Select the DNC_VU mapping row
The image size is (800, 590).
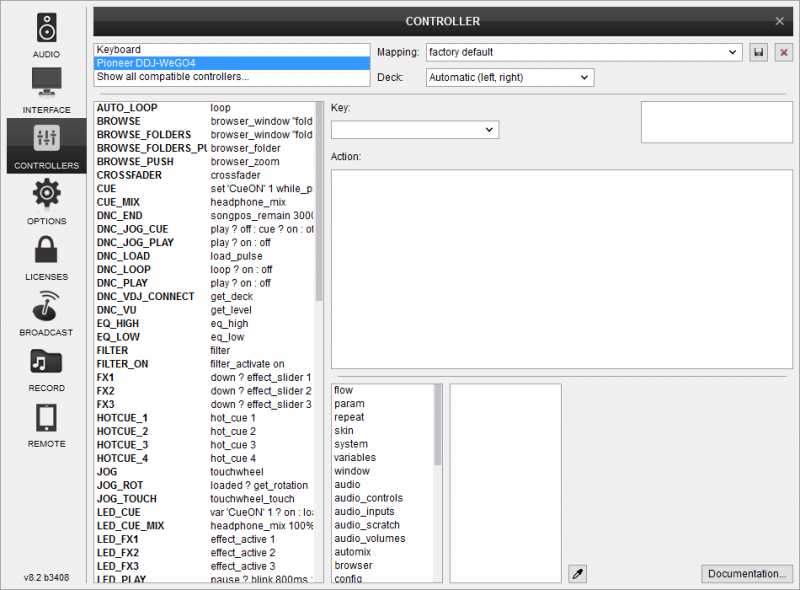coord(205,310)
